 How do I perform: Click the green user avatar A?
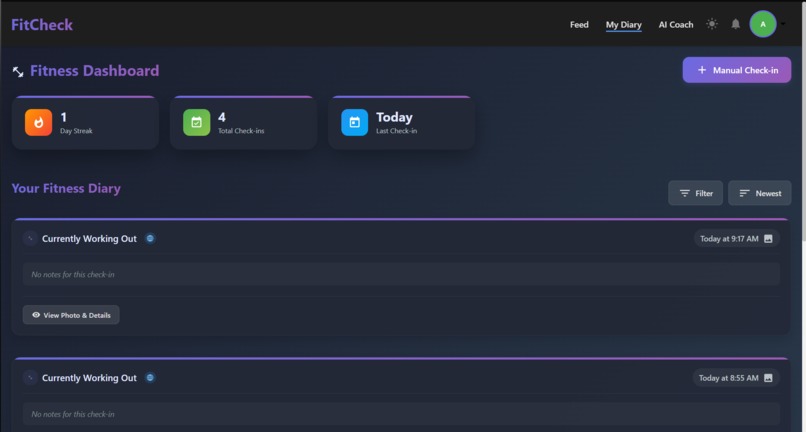(x=763, y=24)
